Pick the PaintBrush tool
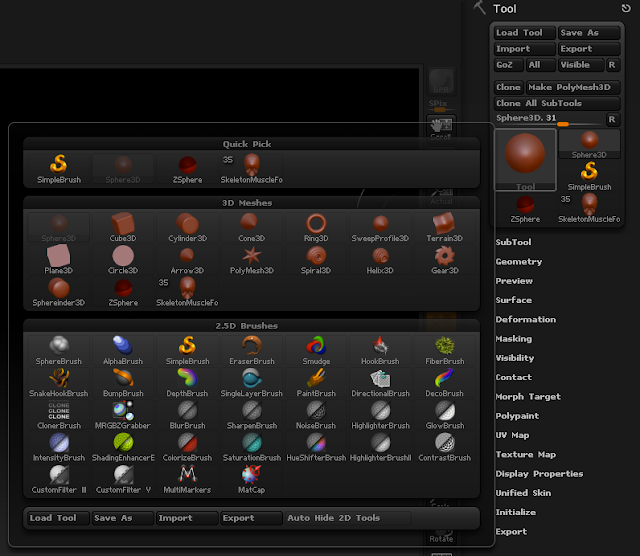Viewport: 640px width, 556px height. [316, 383]
